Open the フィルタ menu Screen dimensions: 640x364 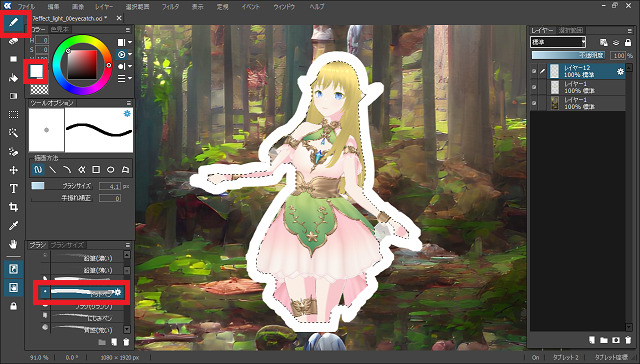(x=170, y=7)
